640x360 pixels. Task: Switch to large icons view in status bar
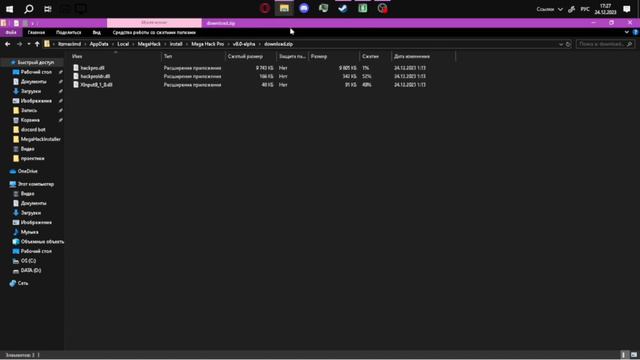633,355
